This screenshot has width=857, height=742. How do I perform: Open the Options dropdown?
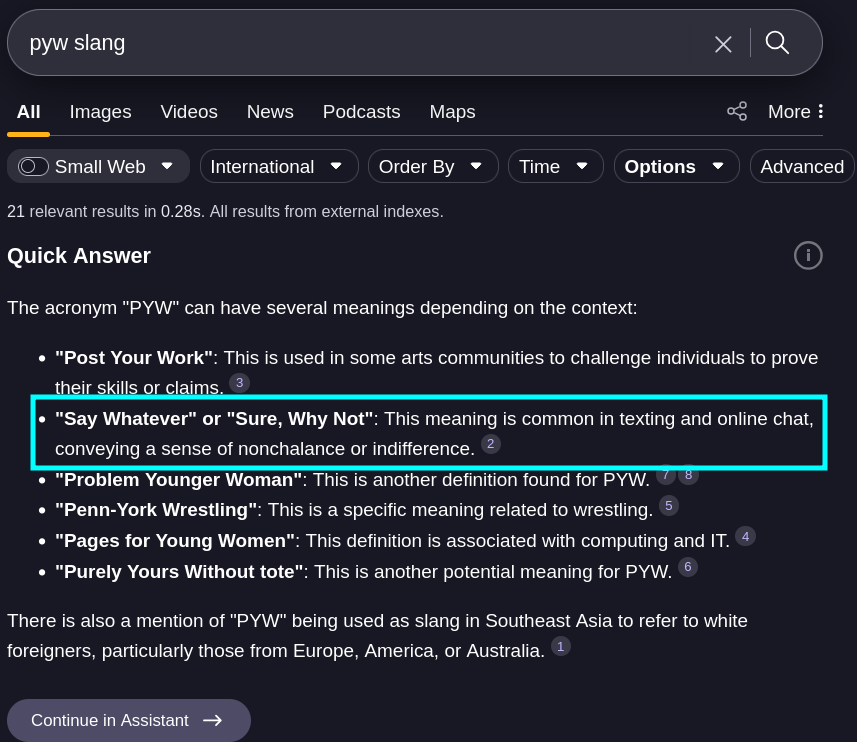click(x=675, y=166)
